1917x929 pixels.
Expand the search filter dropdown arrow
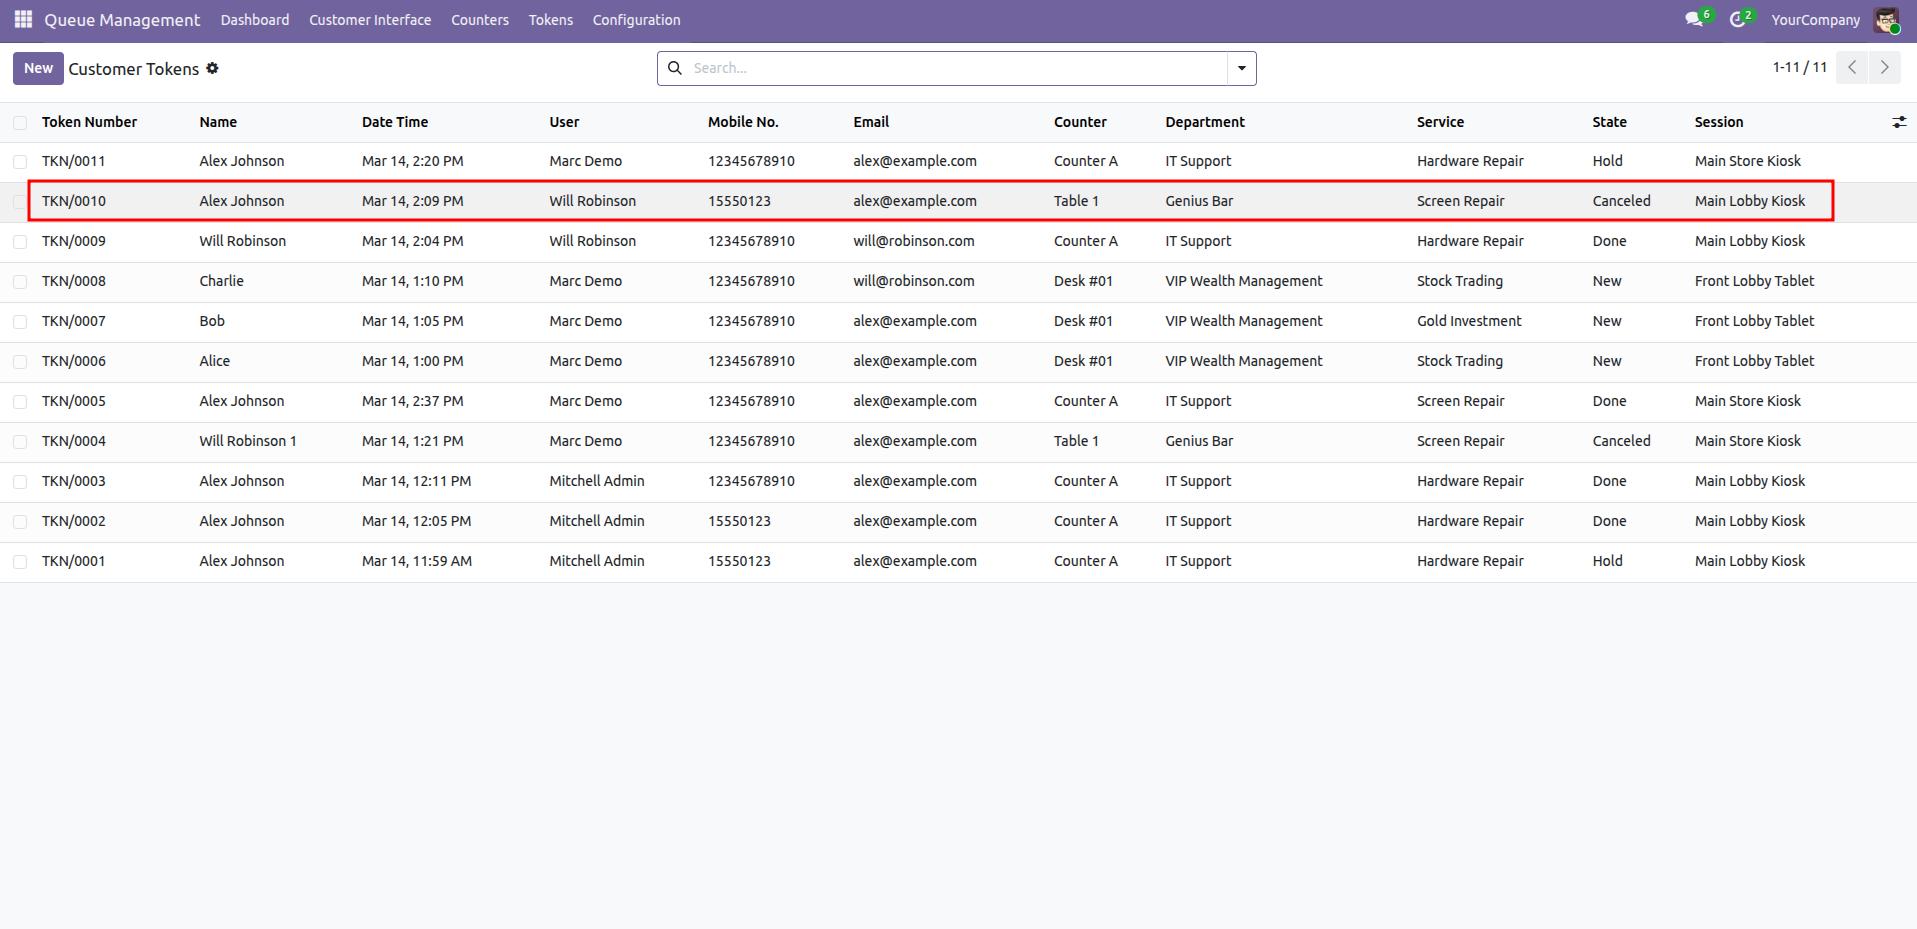[1241, 68]
